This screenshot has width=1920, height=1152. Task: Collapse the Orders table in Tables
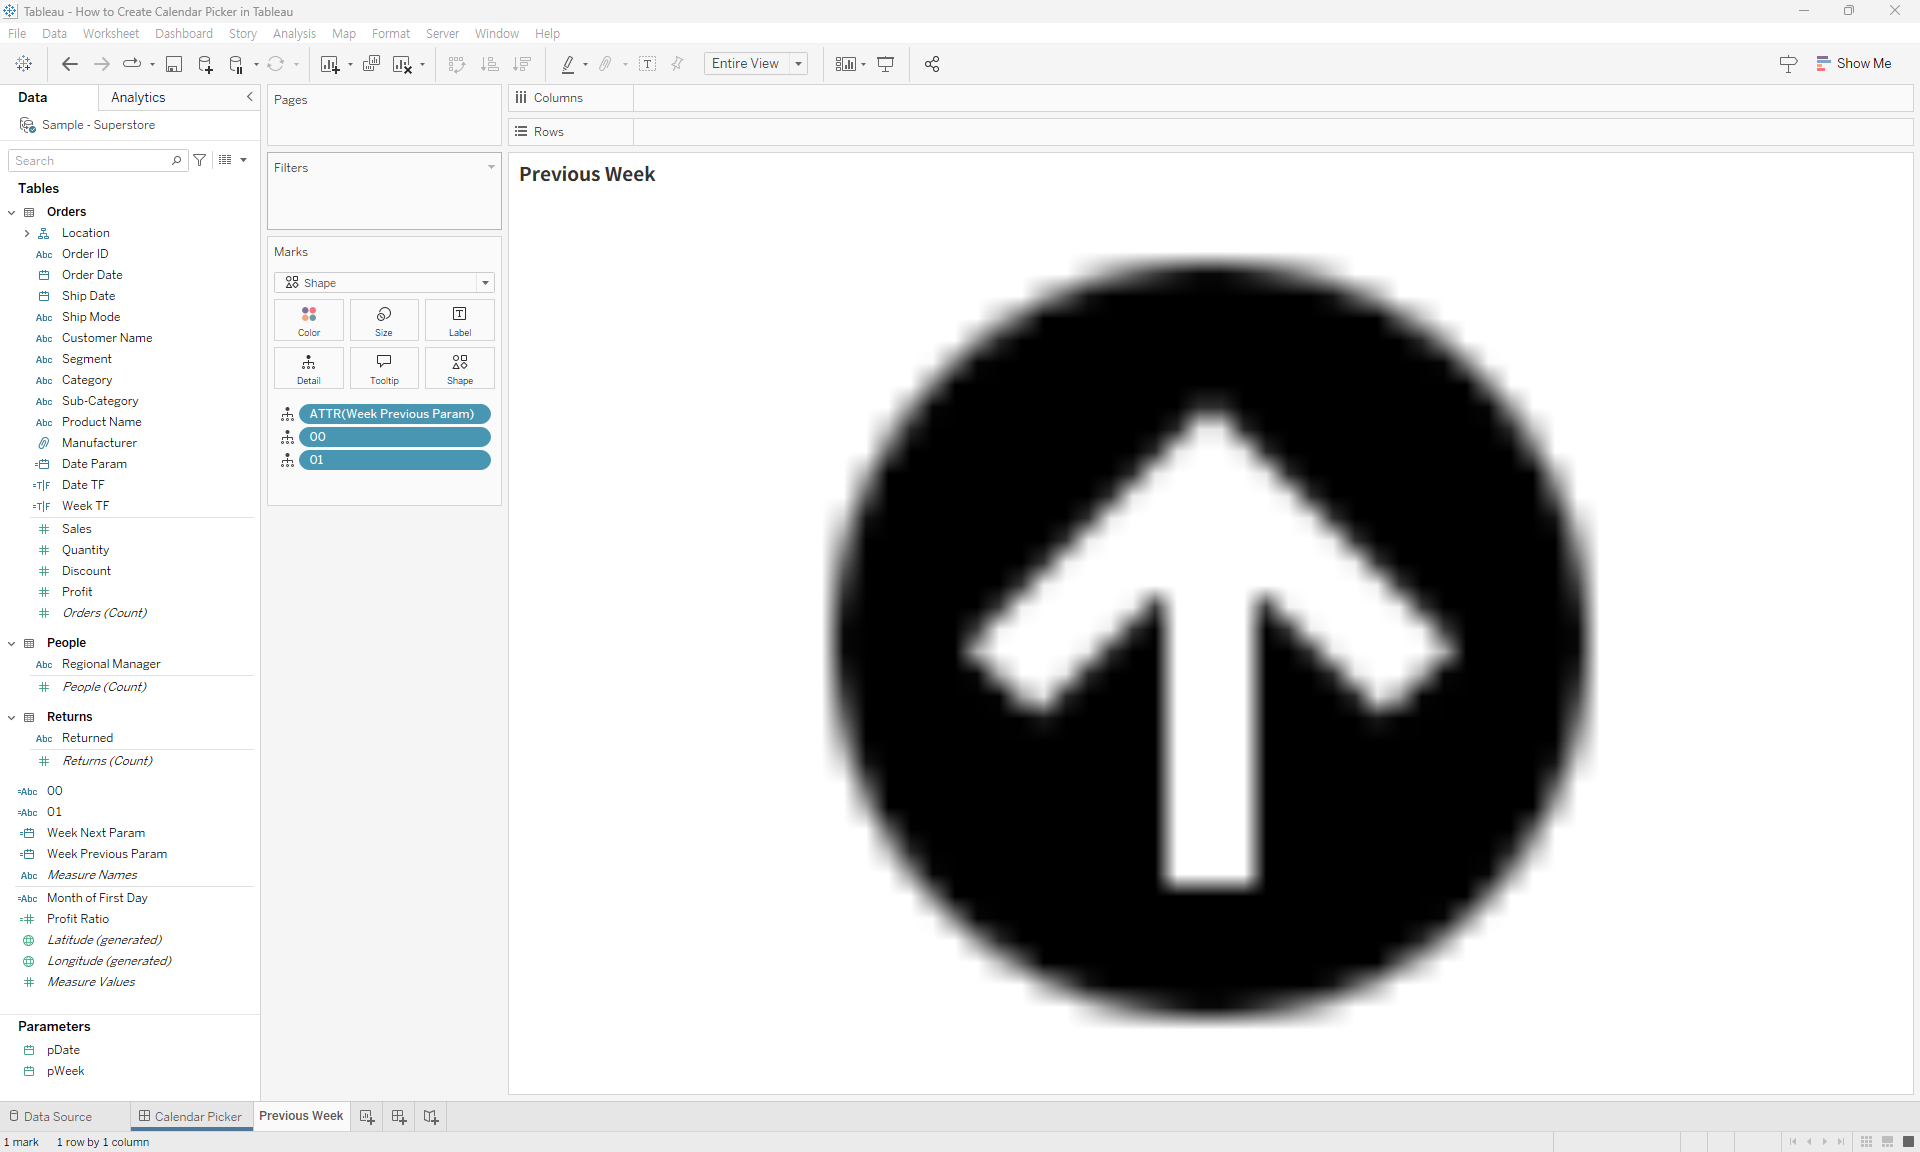[x=11, y=212]
